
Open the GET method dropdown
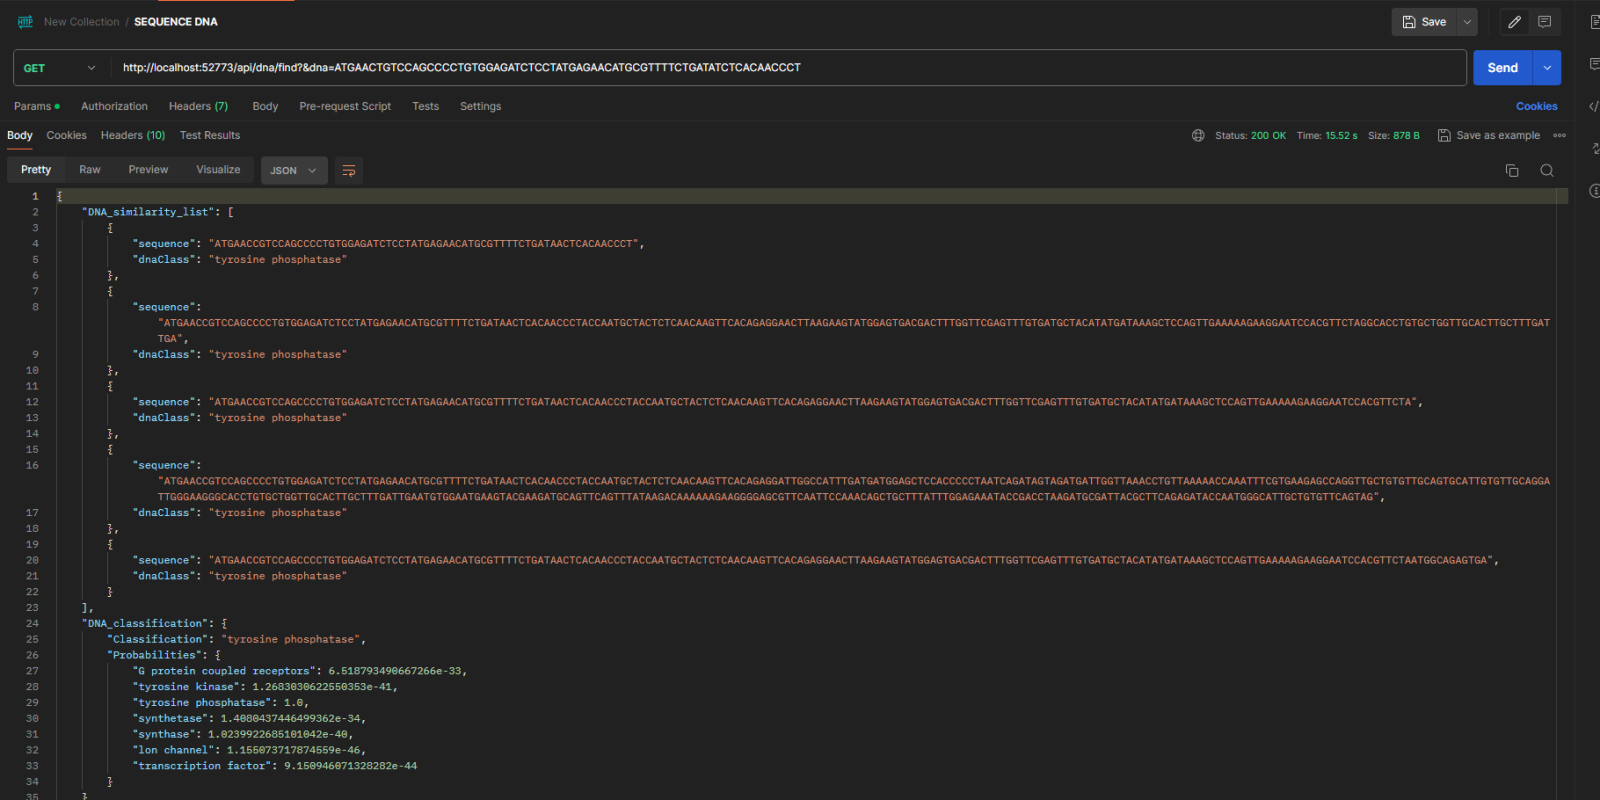[x=59, y=68]
